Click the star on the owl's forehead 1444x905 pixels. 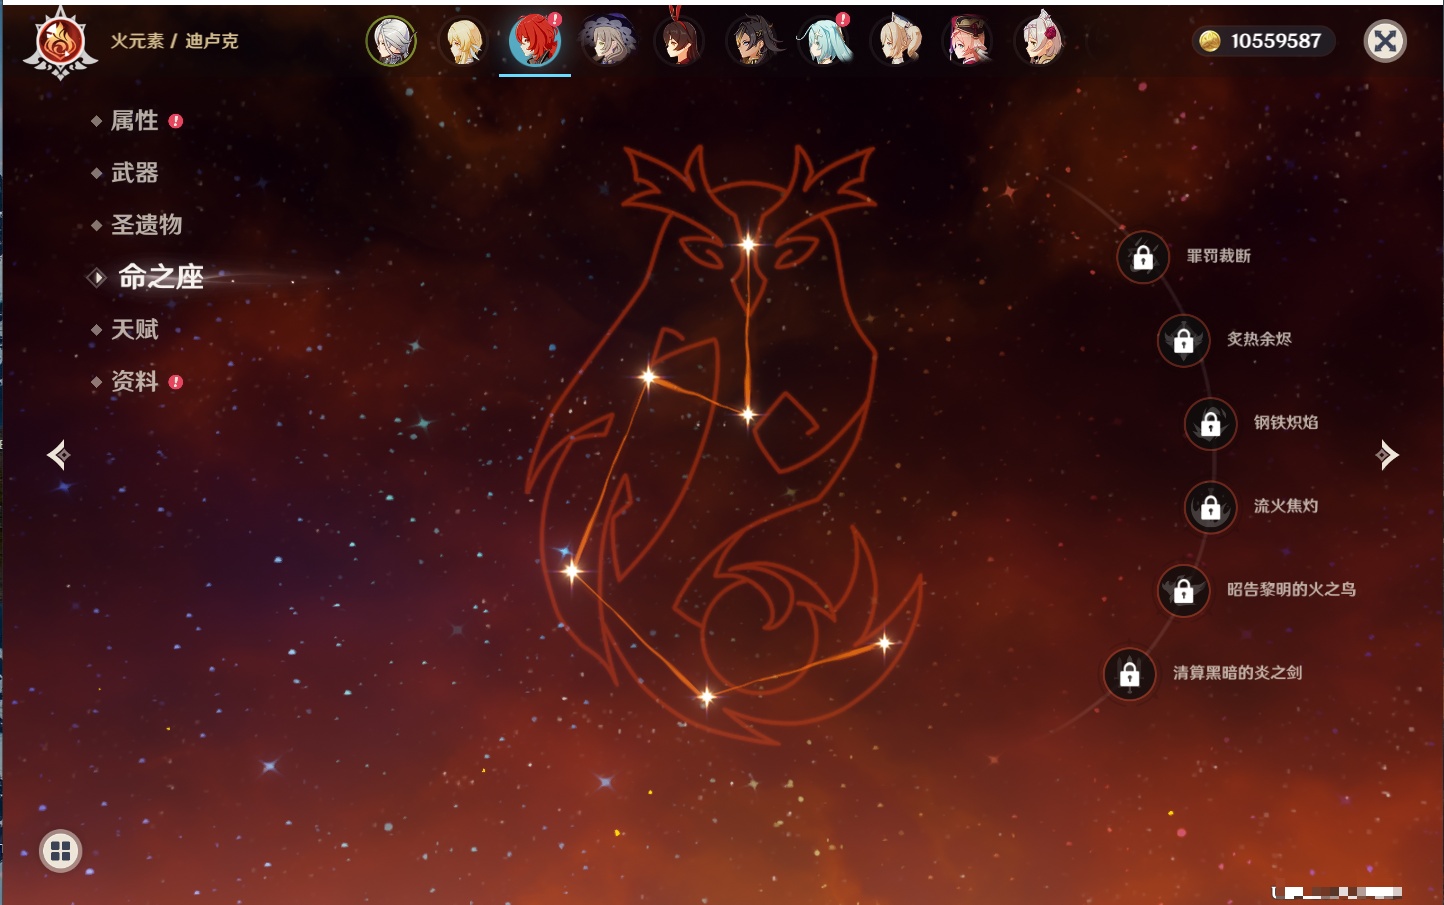point(748,243)
